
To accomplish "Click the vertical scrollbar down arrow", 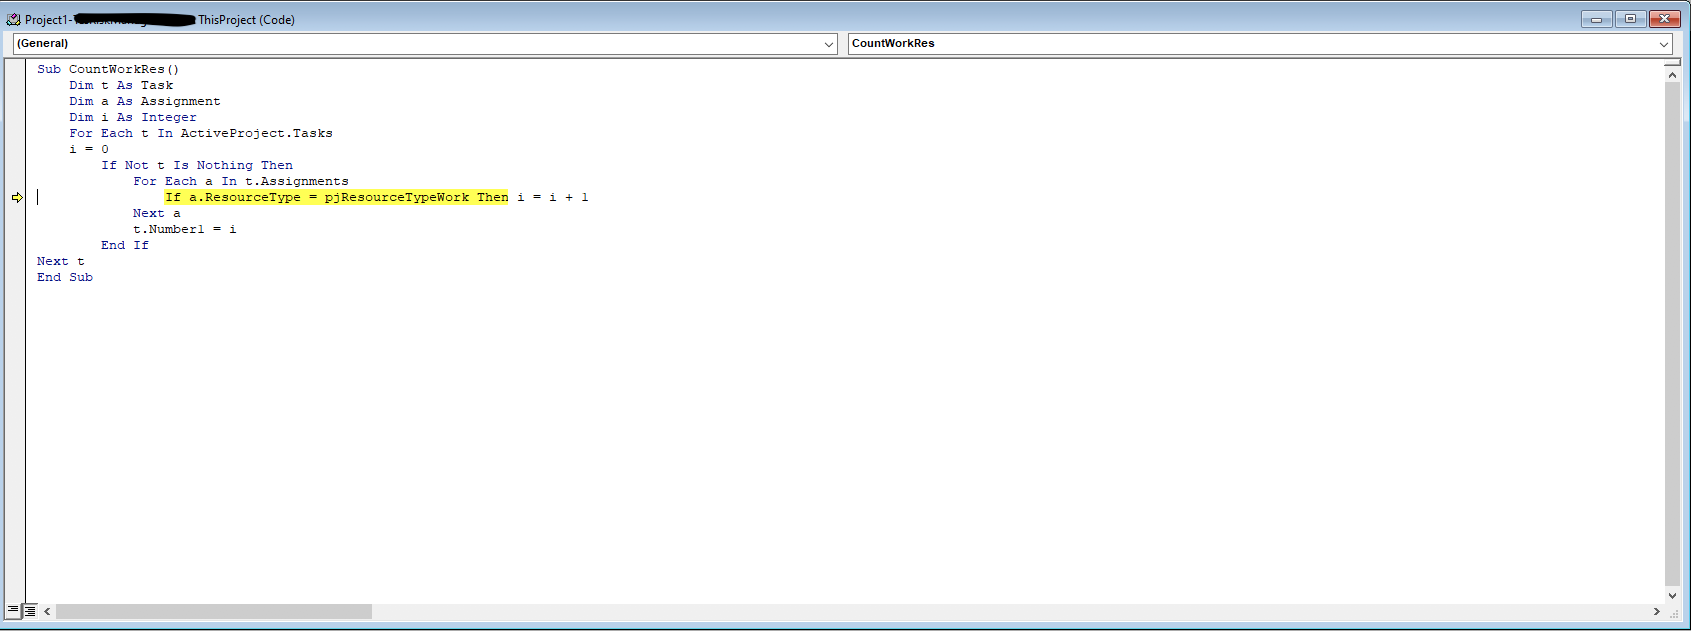I will click(x=1672, y=596).
